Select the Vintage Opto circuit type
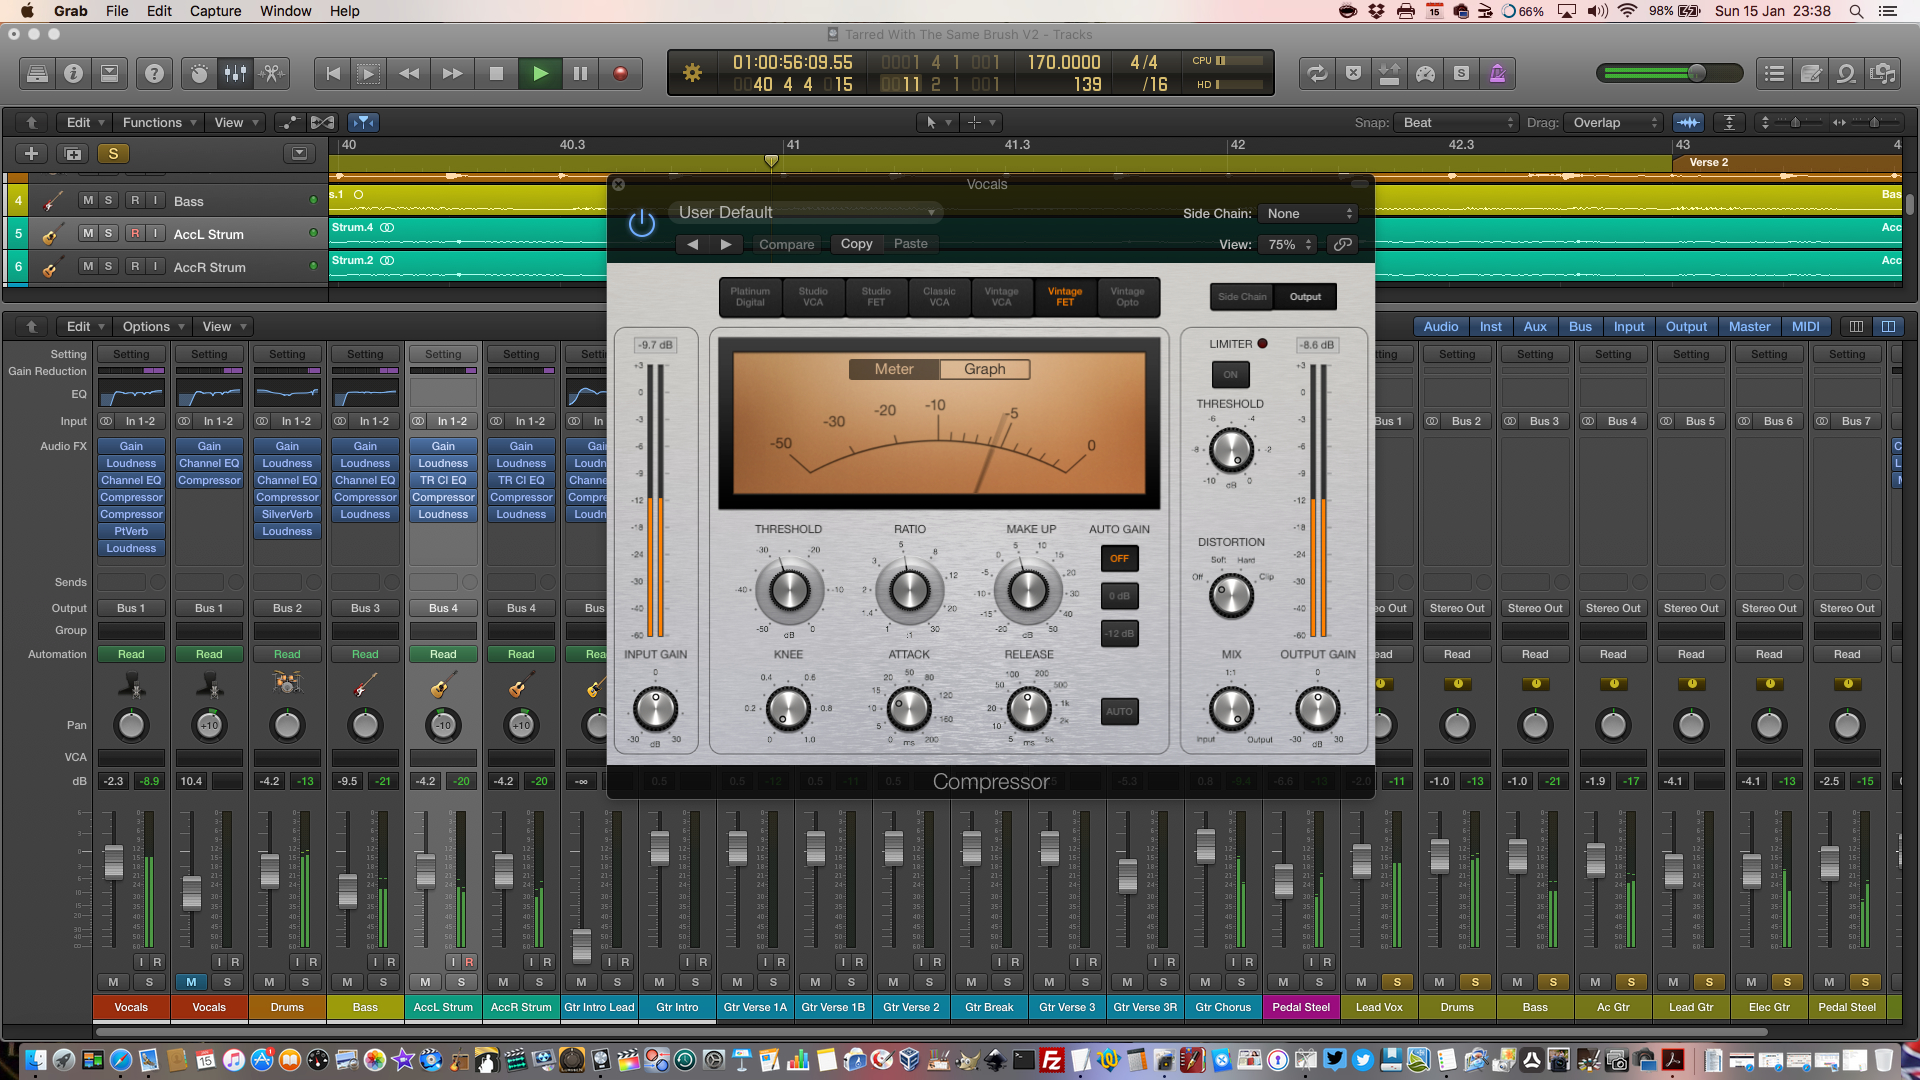The width and height of the screenshot is (1920, 1080). click(x=1128, y=297)
